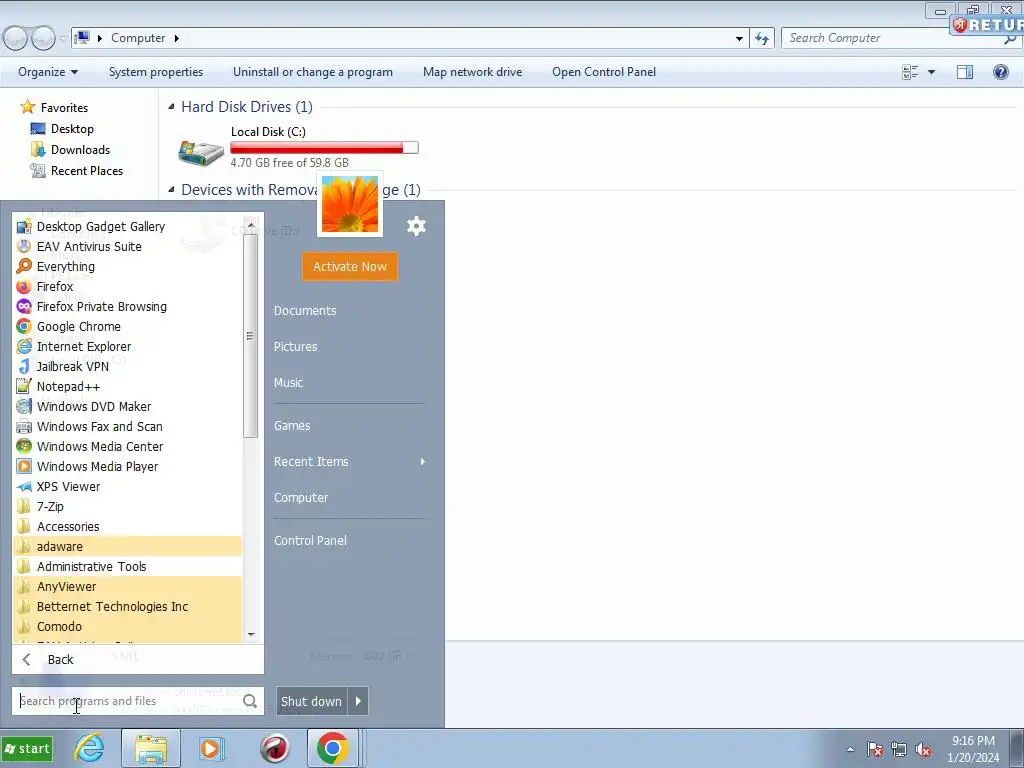Viewport: 1024px width, 768px height.
Task: Open Documents from the start menu
Action: pyautogui.click(x=305, y=311)
